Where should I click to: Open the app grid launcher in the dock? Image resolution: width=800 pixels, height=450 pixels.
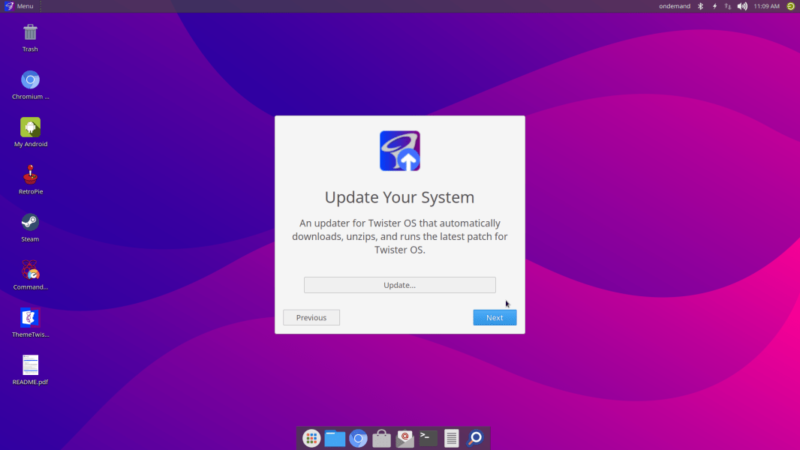(311, 438)
